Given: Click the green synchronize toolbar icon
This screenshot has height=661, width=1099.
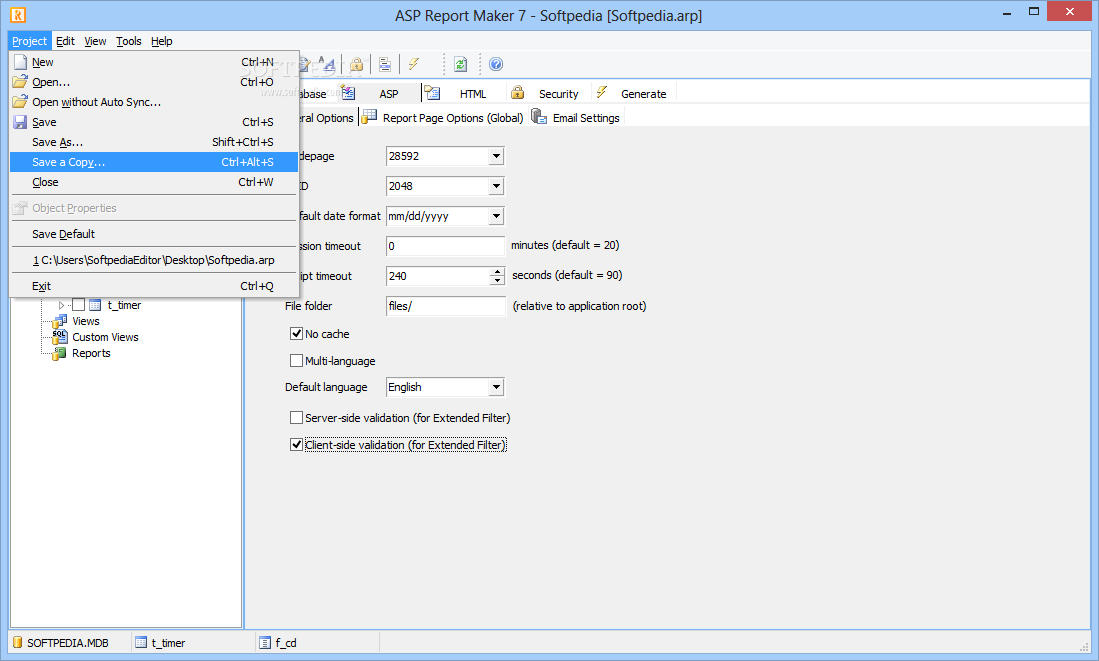Looking at the screenshot, I should tap(460, 64).
